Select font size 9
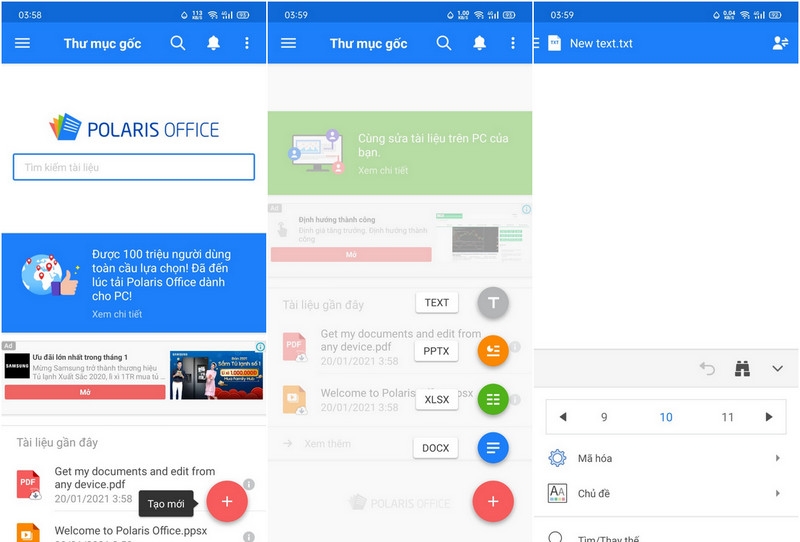 click(604, 417)
